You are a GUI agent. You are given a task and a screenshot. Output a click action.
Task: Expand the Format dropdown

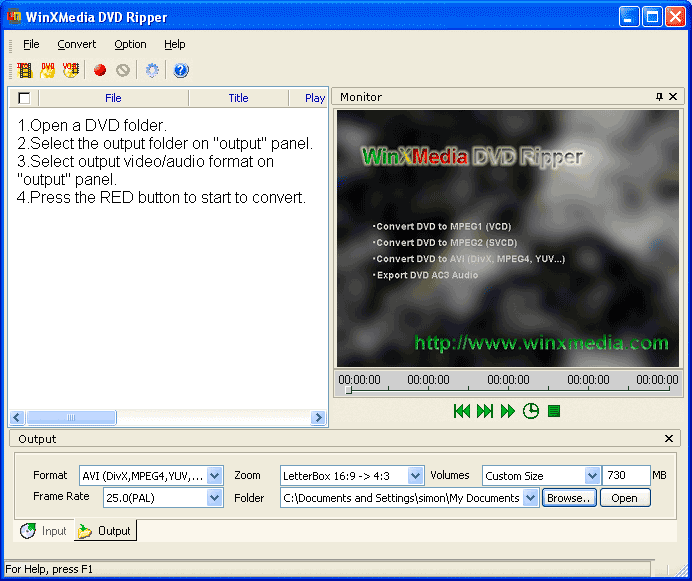214,476
